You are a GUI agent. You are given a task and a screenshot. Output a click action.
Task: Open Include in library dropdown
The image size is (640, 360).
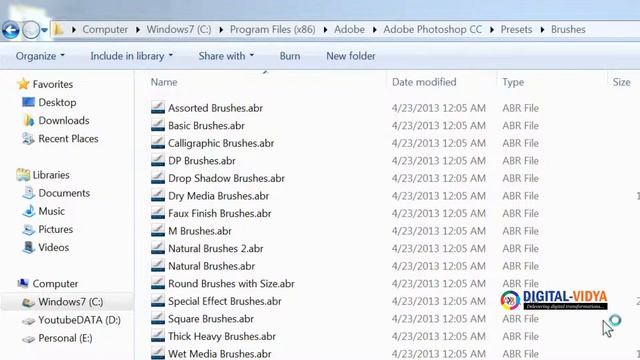coord(131,56)
